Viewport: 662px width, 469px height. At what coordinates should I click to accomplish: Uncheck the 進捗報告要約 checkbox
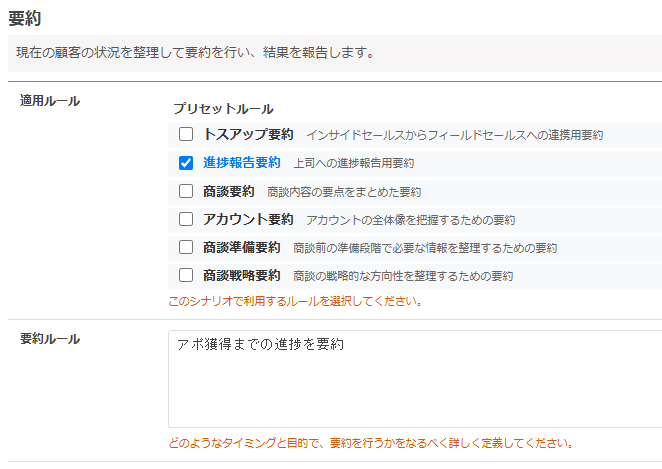pos(186,163)
